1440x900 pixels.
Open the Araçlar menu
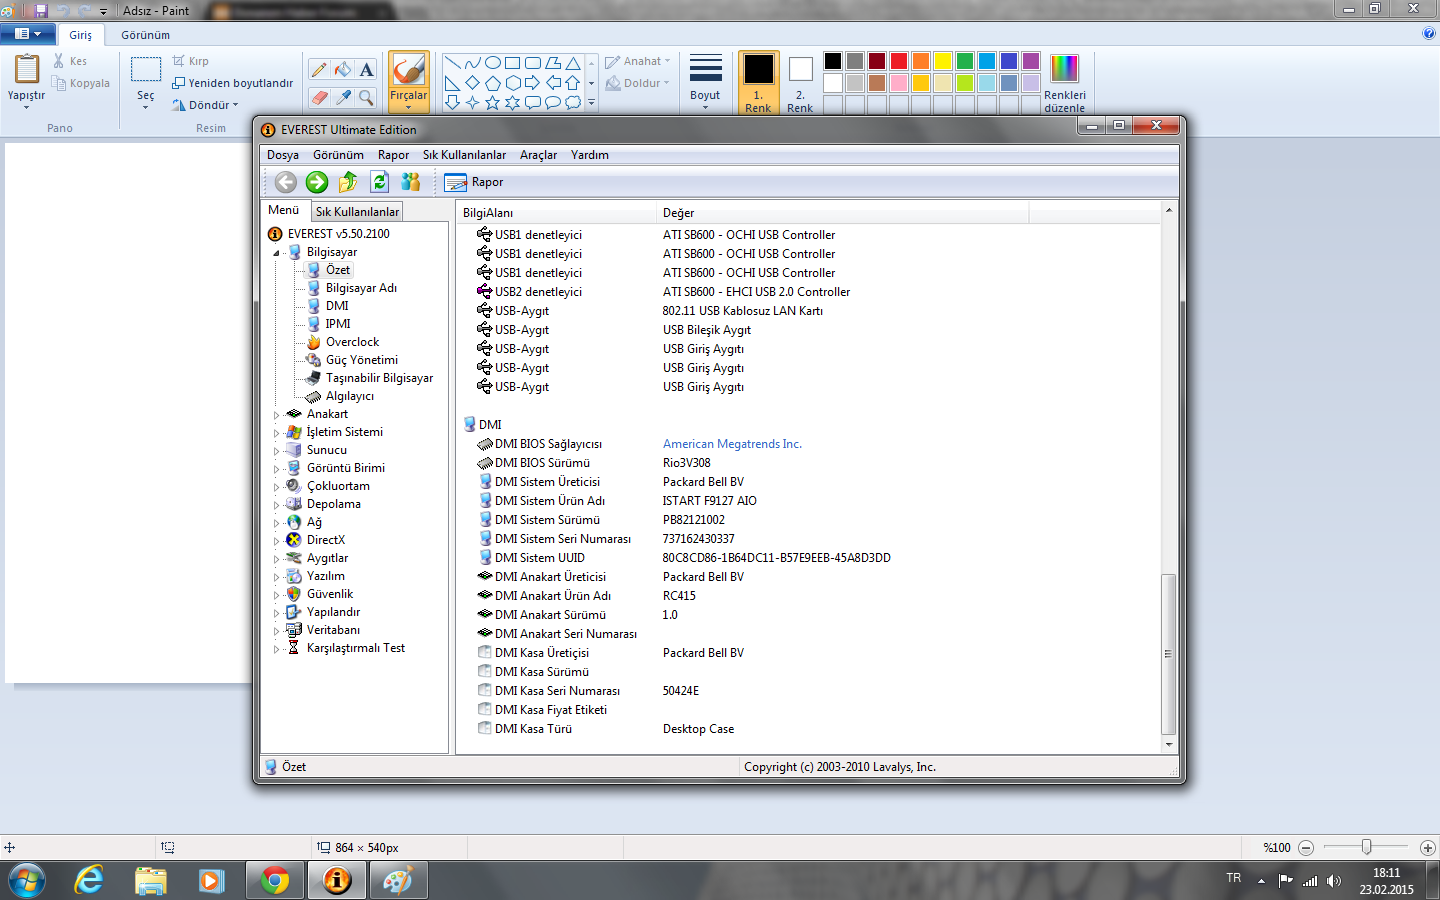pyautogui.click(x=538, y=155)
